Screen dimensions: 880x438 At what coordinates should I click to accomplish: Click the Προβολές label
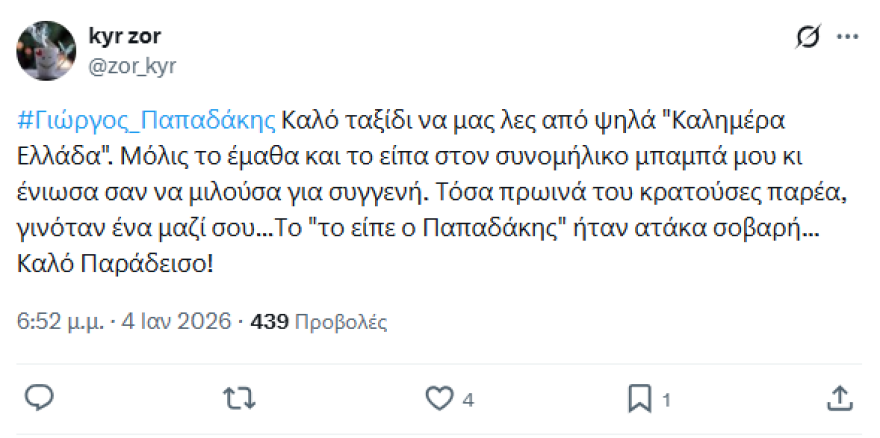pyautogui.click(x=340, y=322)
